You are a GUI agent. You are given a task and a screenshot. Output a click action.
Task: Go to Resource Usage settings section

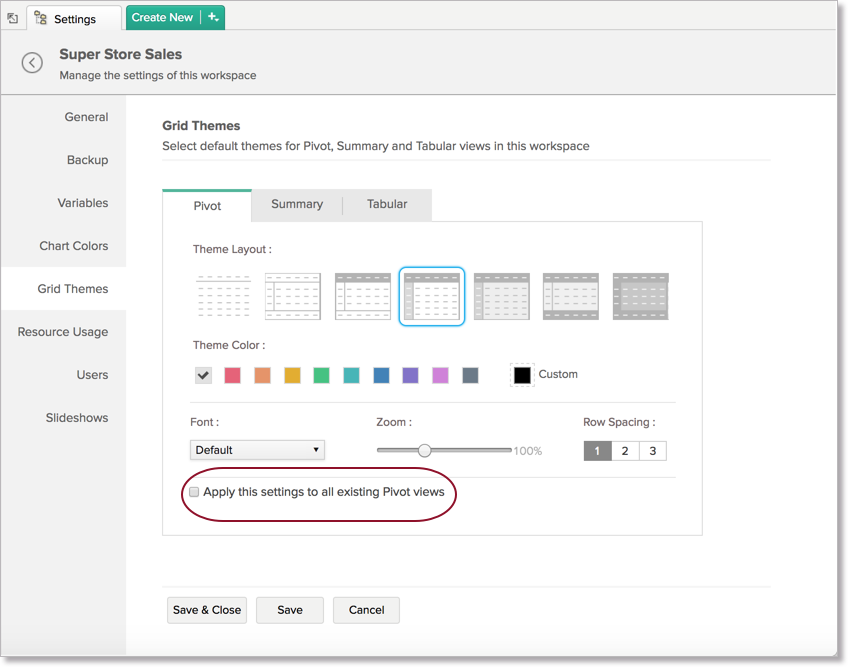point(62,332)
